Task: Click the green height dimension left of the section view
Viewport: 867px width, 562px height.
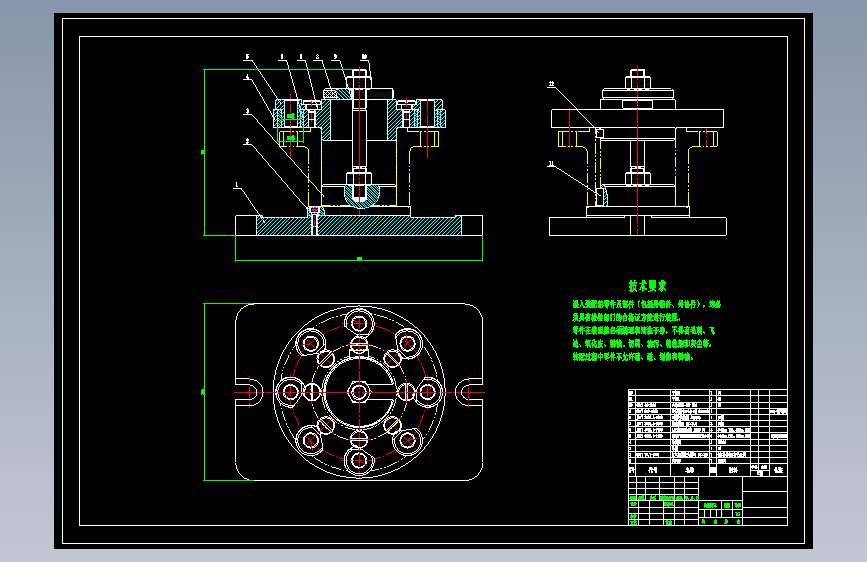Action: coord(204,152)
